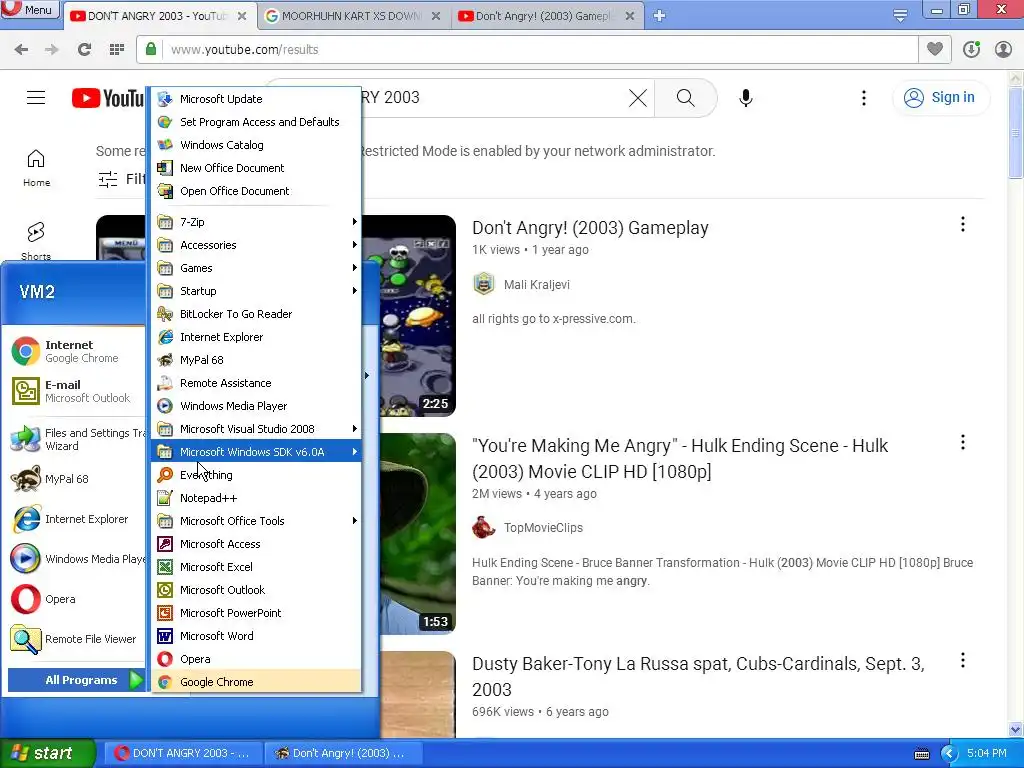The width and height of the screenshot is (1024, 768).
Task: Launch BitLocker To Go Reader
Action: (256, 313)
